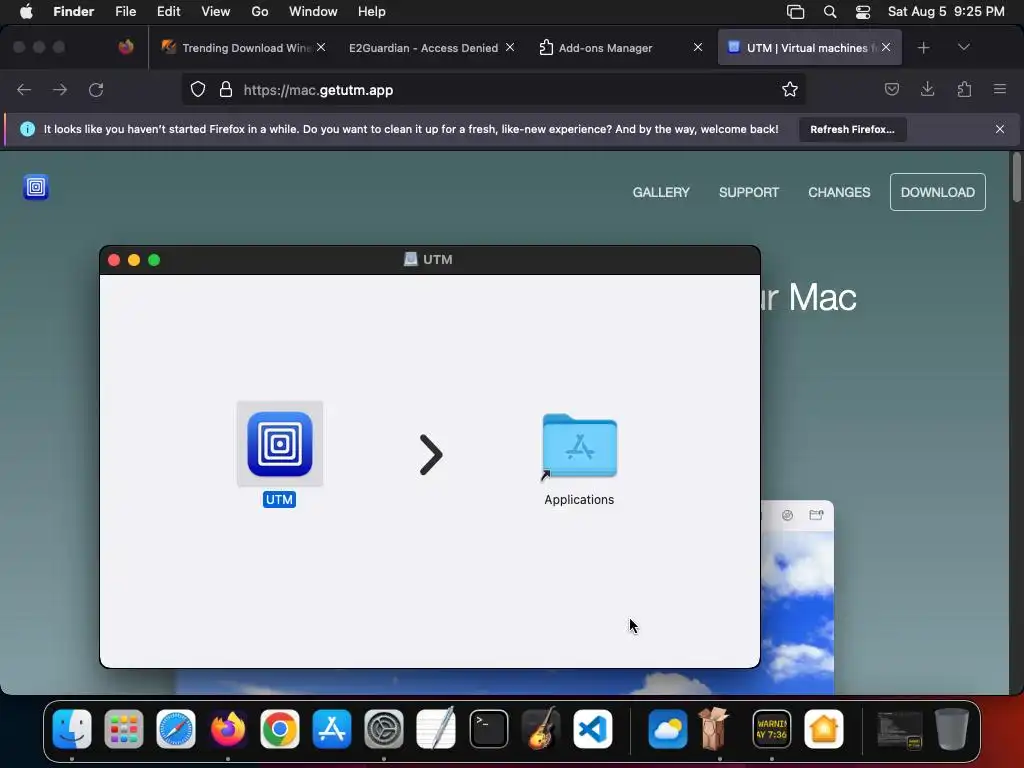Launch Visual Studio Code from the Dock
This screenshot has width=1024, height=768.
click(593, 729)
